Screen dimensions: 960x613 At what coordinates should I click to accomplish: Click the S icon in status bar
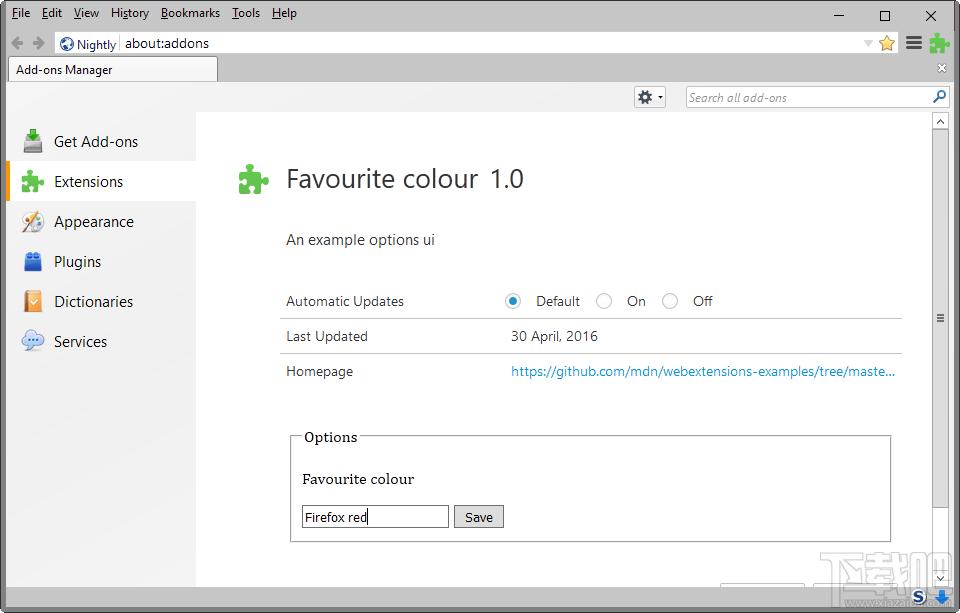[918, 596]
